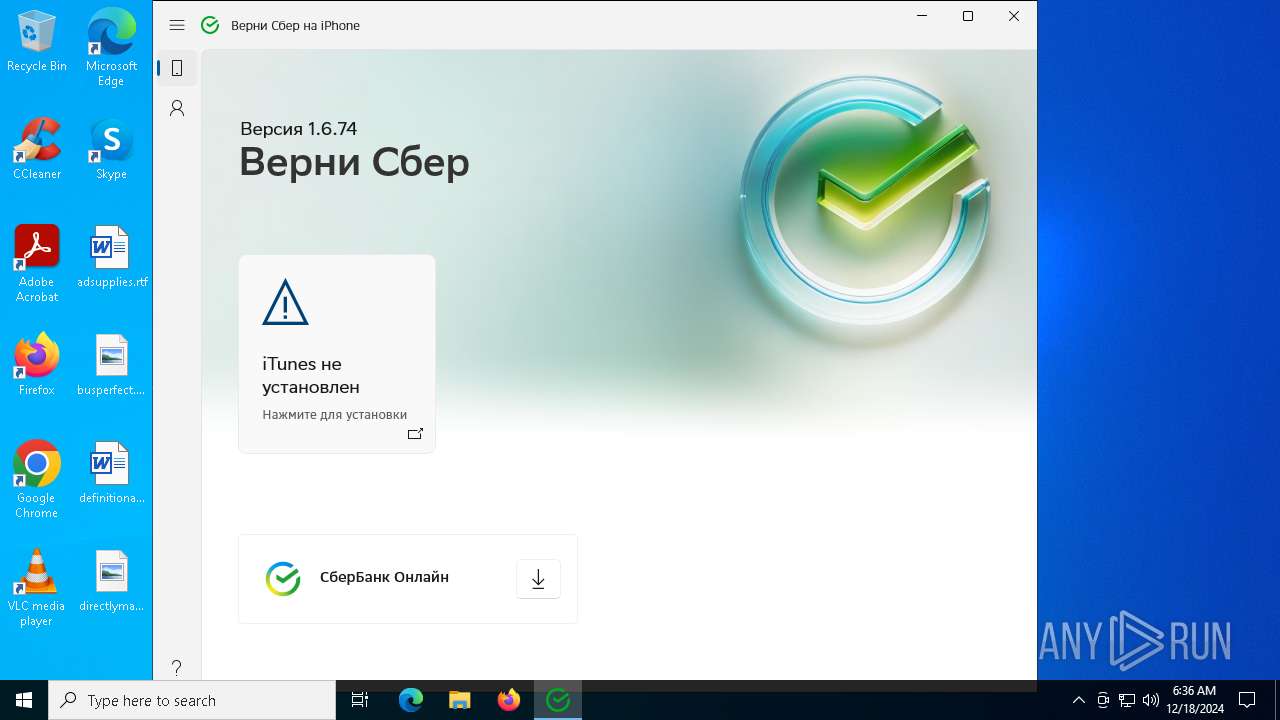
Task: Open File Explorer from the taskbar
Action: [460, 700]
